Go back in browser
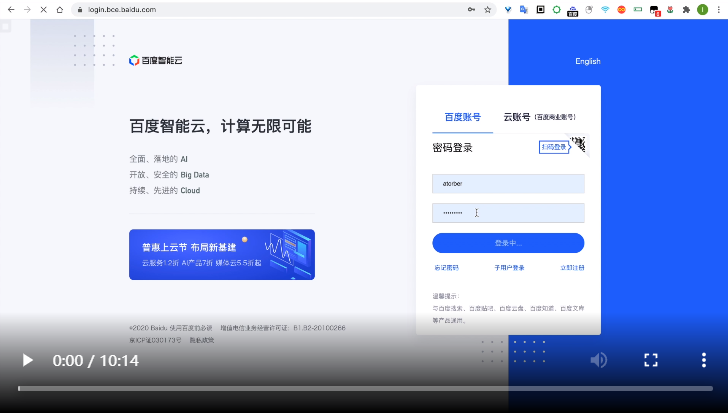728x414 pixels. click(x=11, y=9)
